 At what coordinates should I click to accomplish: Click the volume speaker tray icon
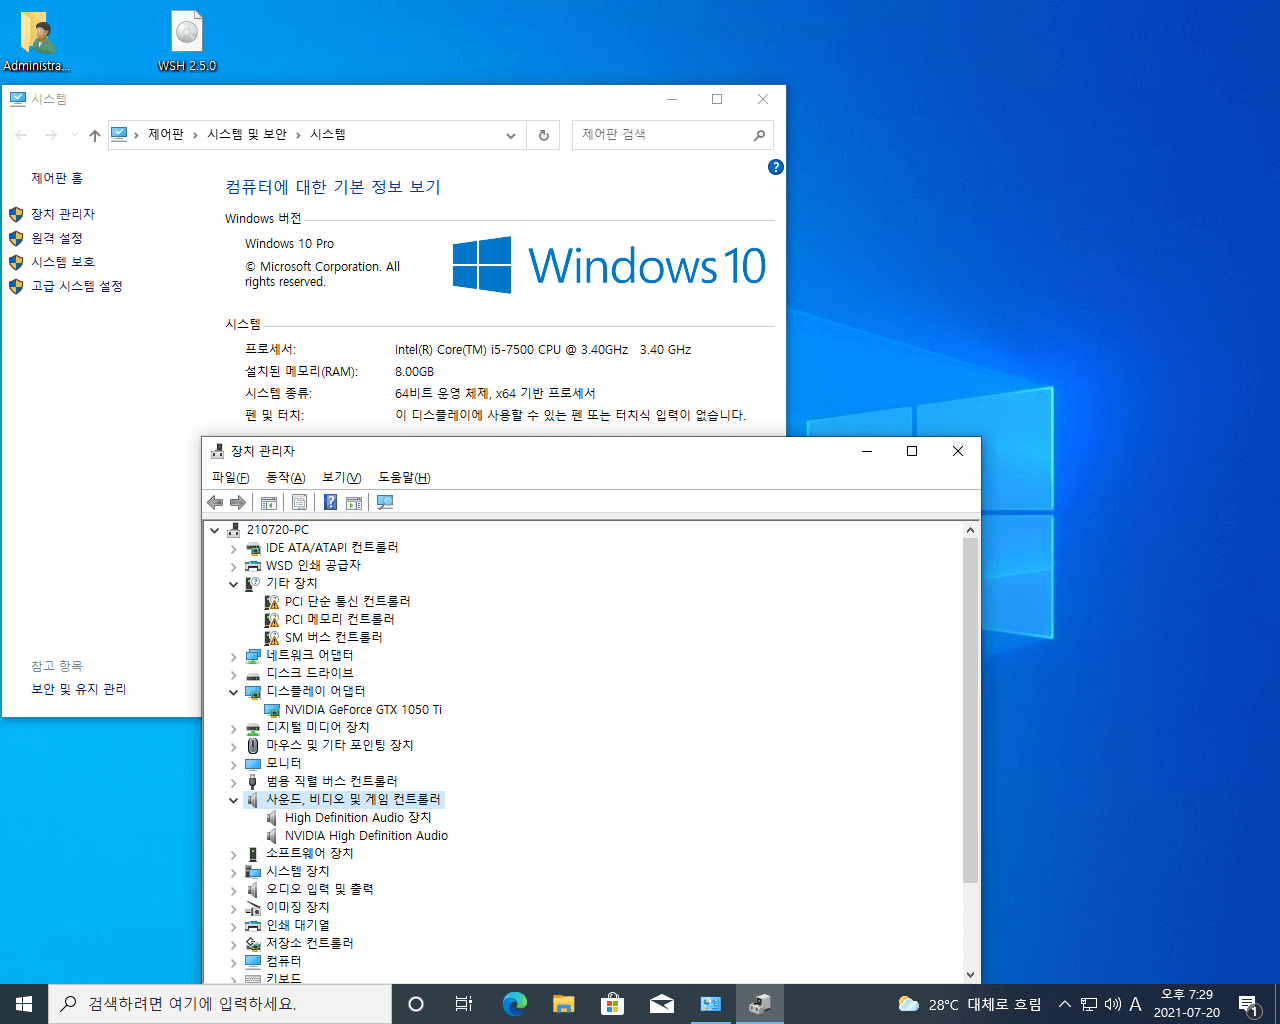coord(1112,1004)
